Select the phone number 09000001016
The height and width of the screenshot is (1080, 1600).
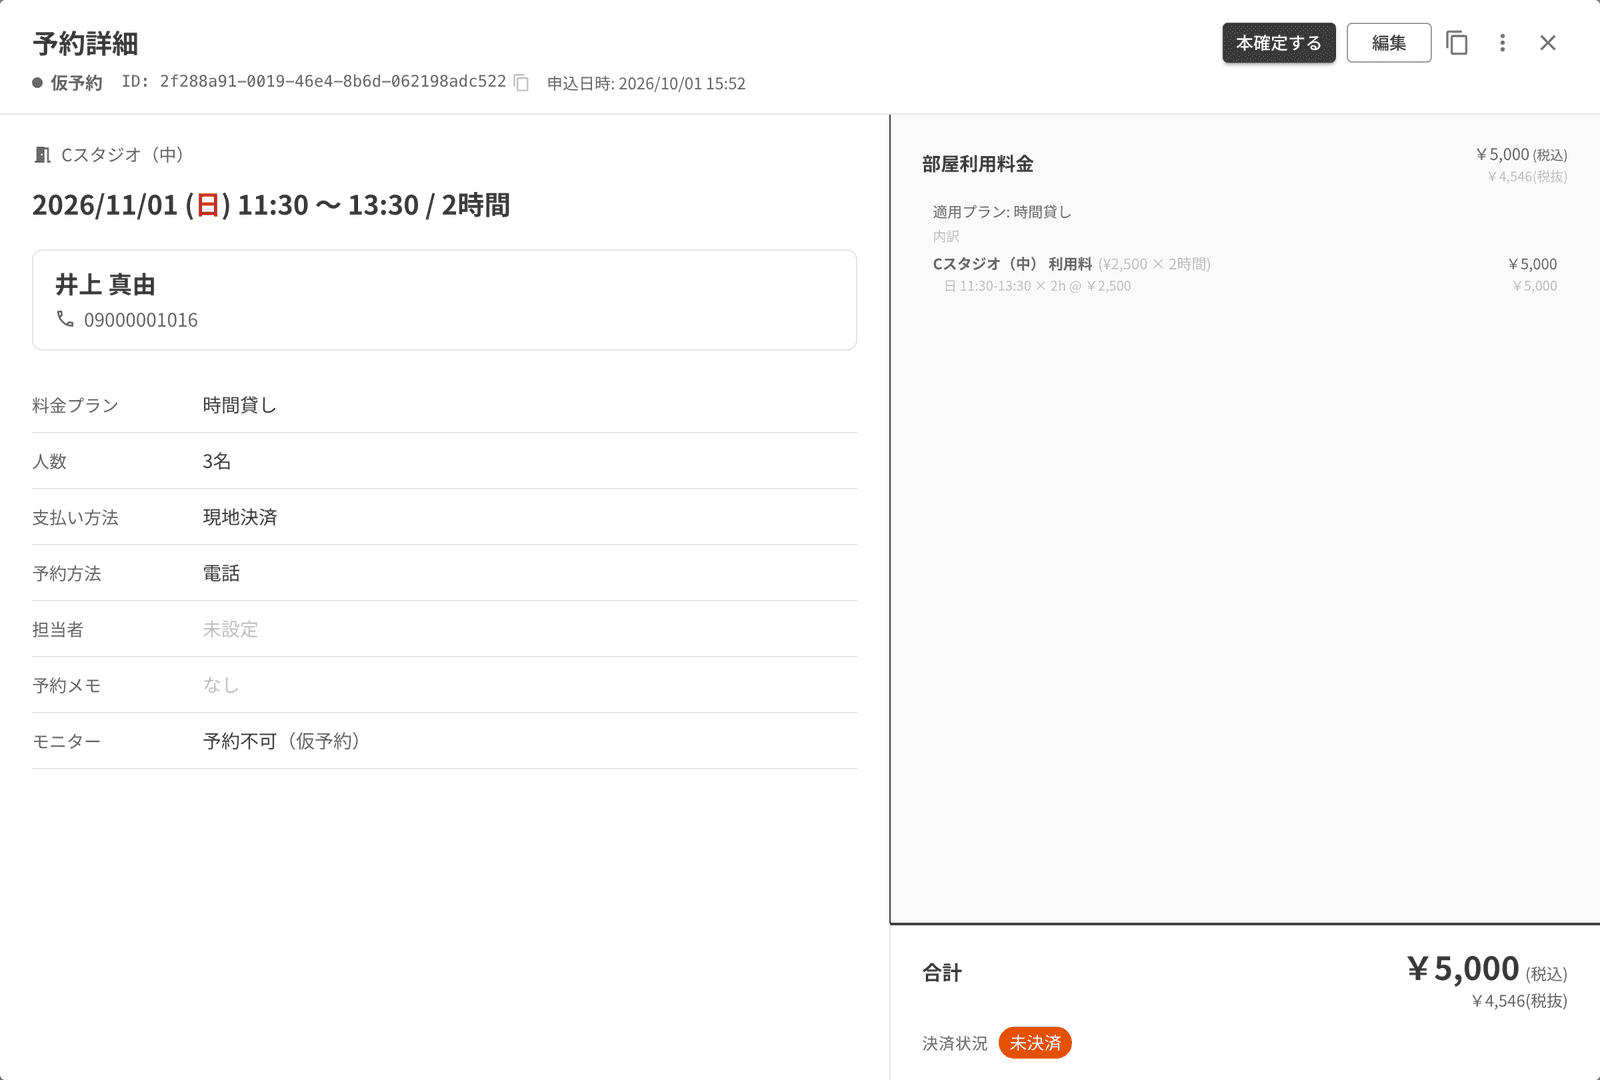point(141,320)
